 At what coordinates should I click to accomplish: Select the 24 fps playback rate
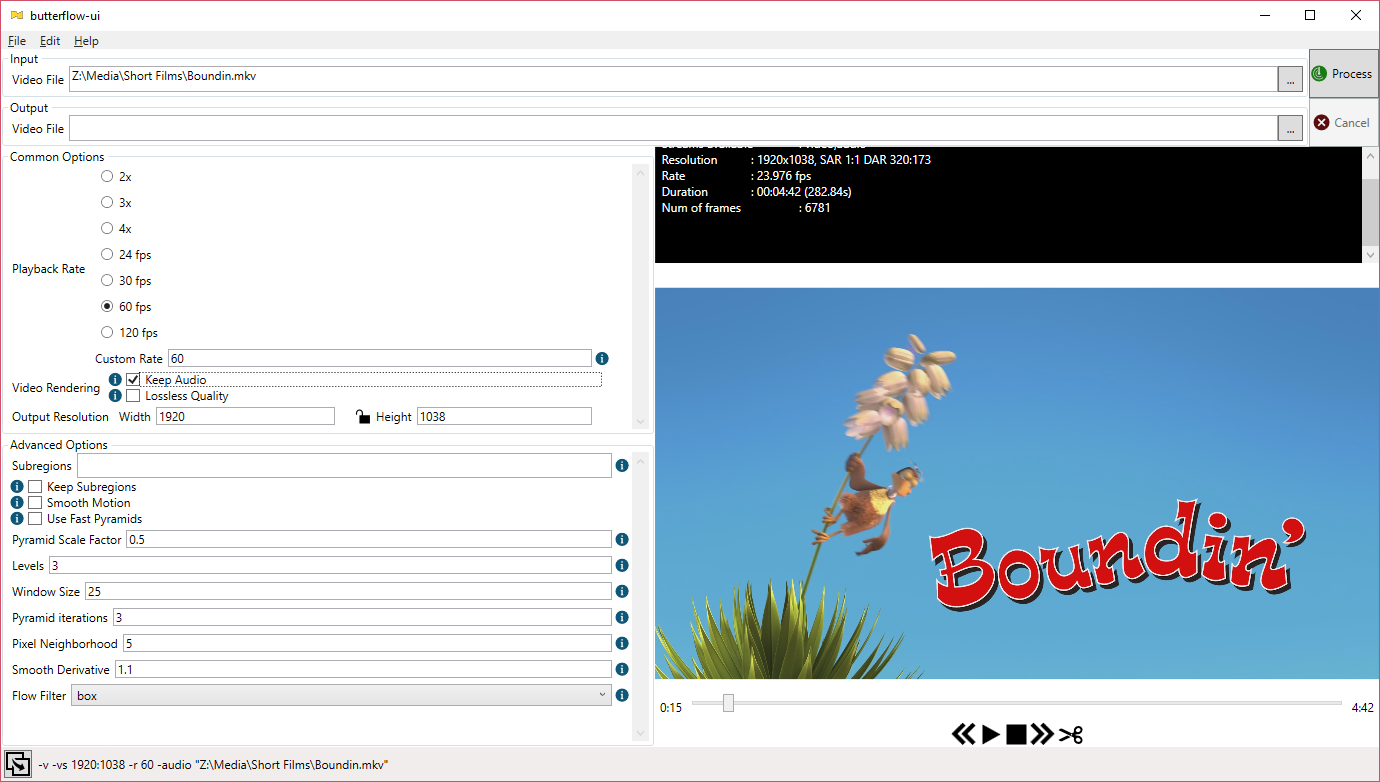click(107, 255)
